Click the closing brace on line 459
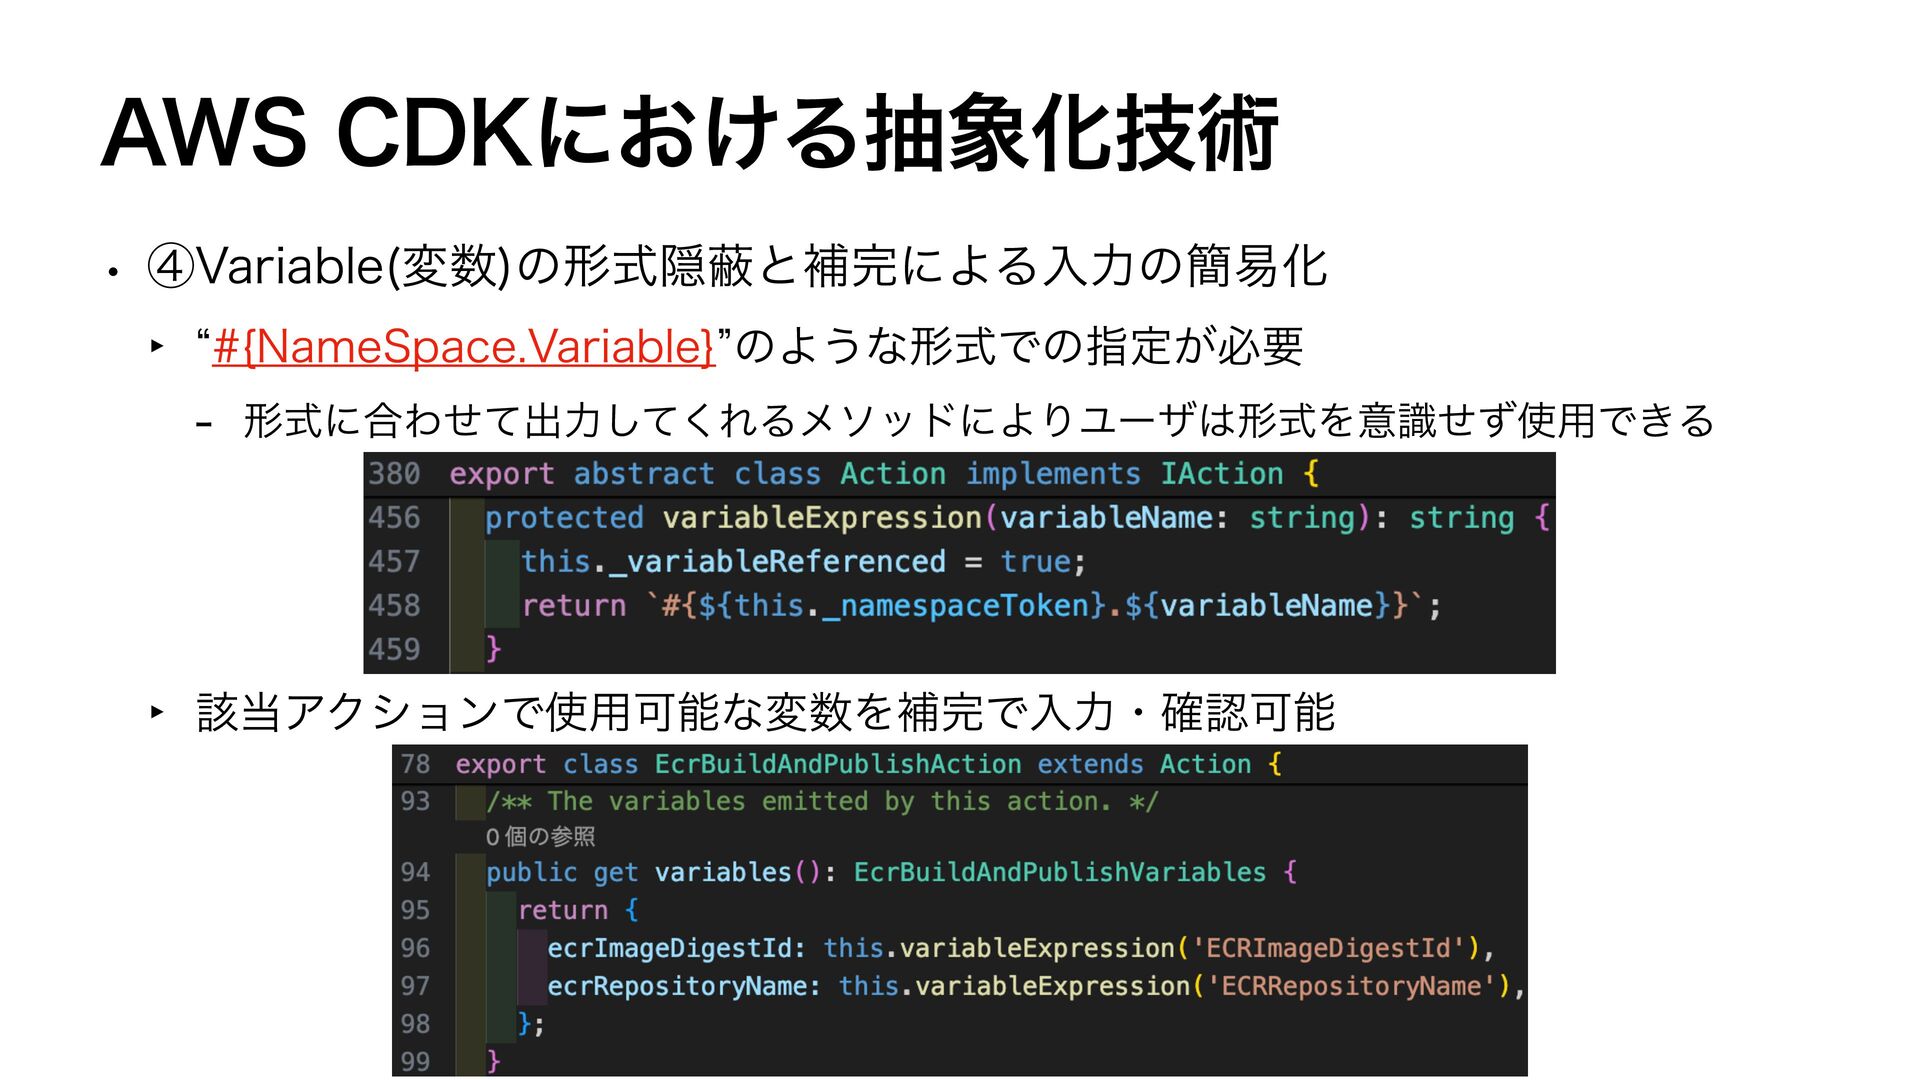 click(x=493, y=650)
